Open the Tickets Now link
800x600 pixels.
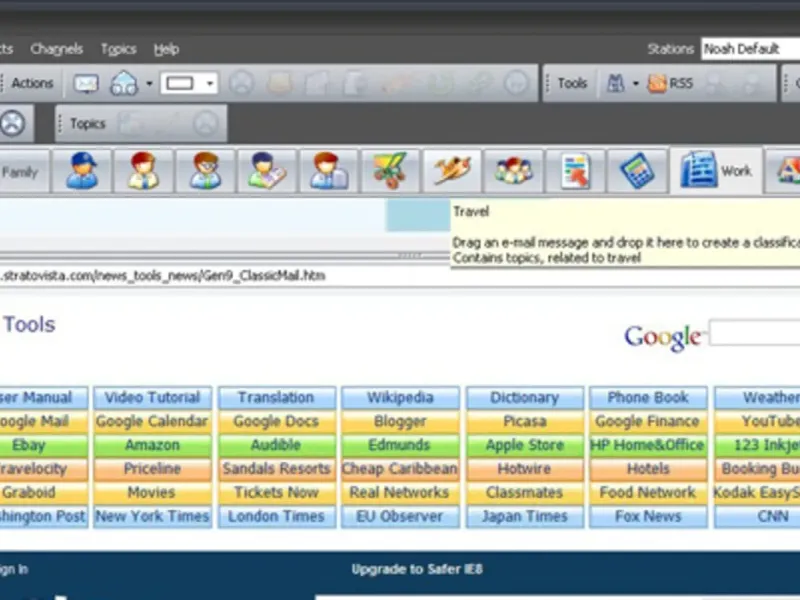[277, 492]
